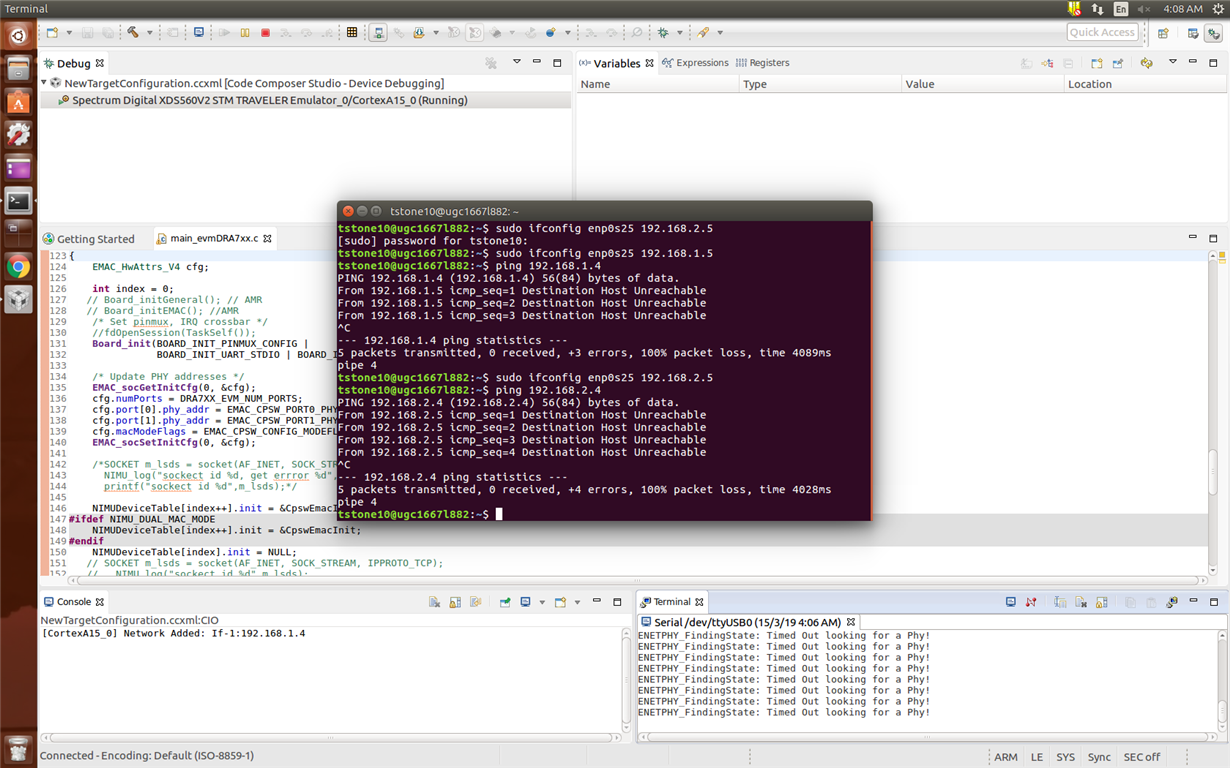Close the Serial /dev/ttyUSB0 terminal tab

(851, 622)
